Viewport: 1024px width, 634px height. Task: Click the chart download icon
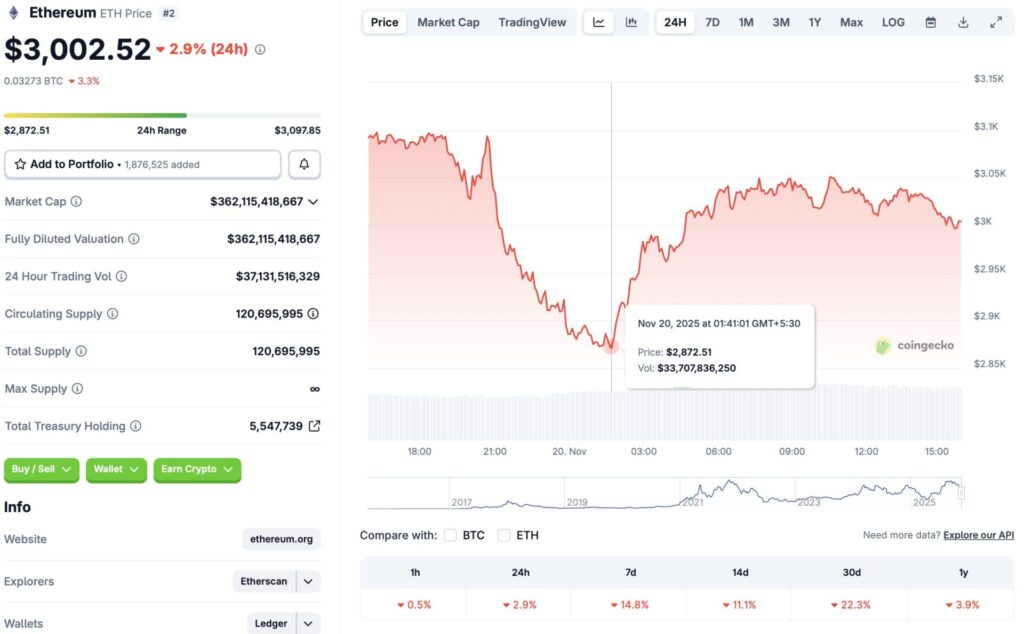click(x=963, y=21)
